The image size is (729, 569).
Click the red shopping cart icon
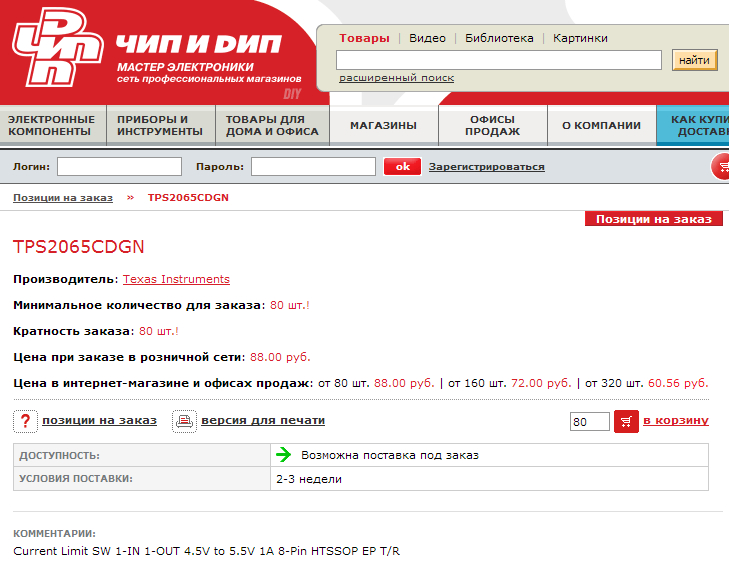[x=626, y=421]
